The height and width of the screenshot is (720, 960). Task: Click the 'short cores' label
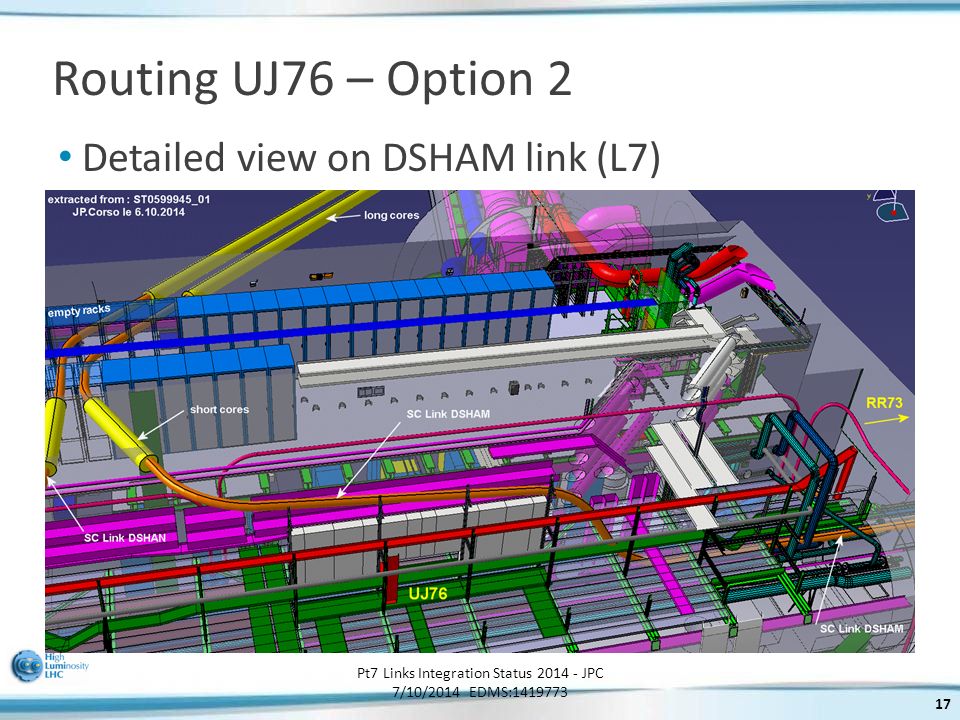point(219,410)
